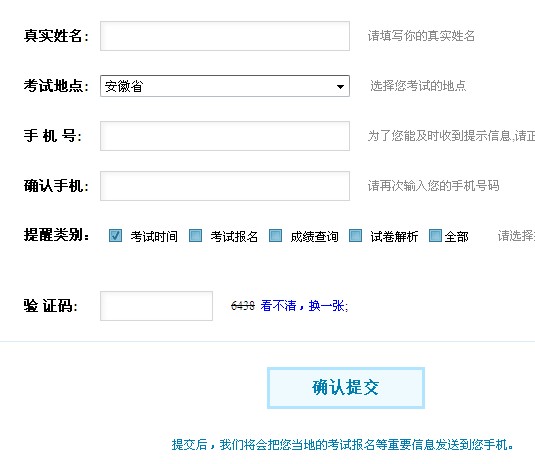Click the captcha code image

point(243,305)
